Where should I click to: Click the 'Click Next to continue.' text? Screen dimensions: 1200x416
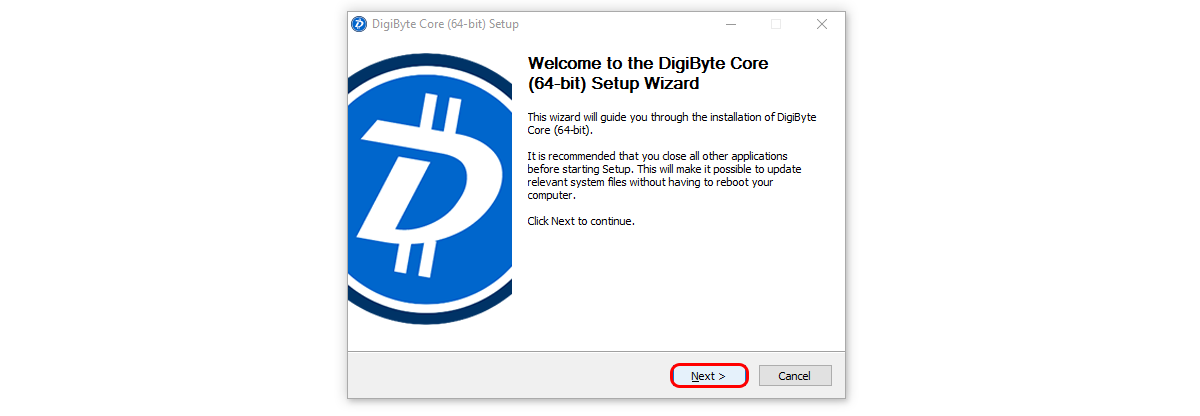(581, 221)
